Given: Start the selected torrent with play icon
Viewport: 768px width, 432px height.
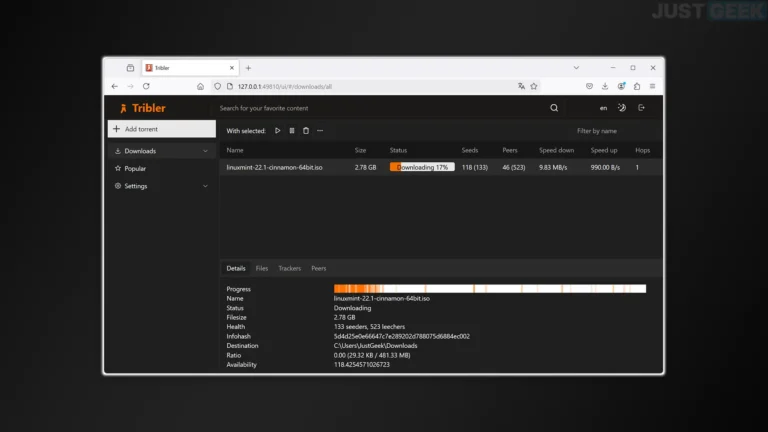Looking at the screenshot, I should point(278,131).
